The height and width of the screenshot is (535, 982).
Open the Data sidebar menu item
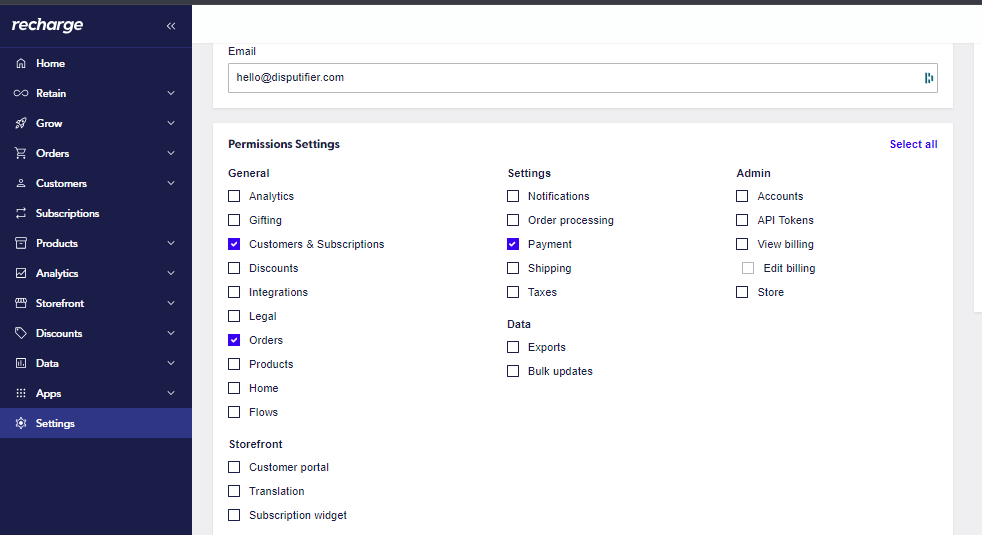(x=96, y=363)
